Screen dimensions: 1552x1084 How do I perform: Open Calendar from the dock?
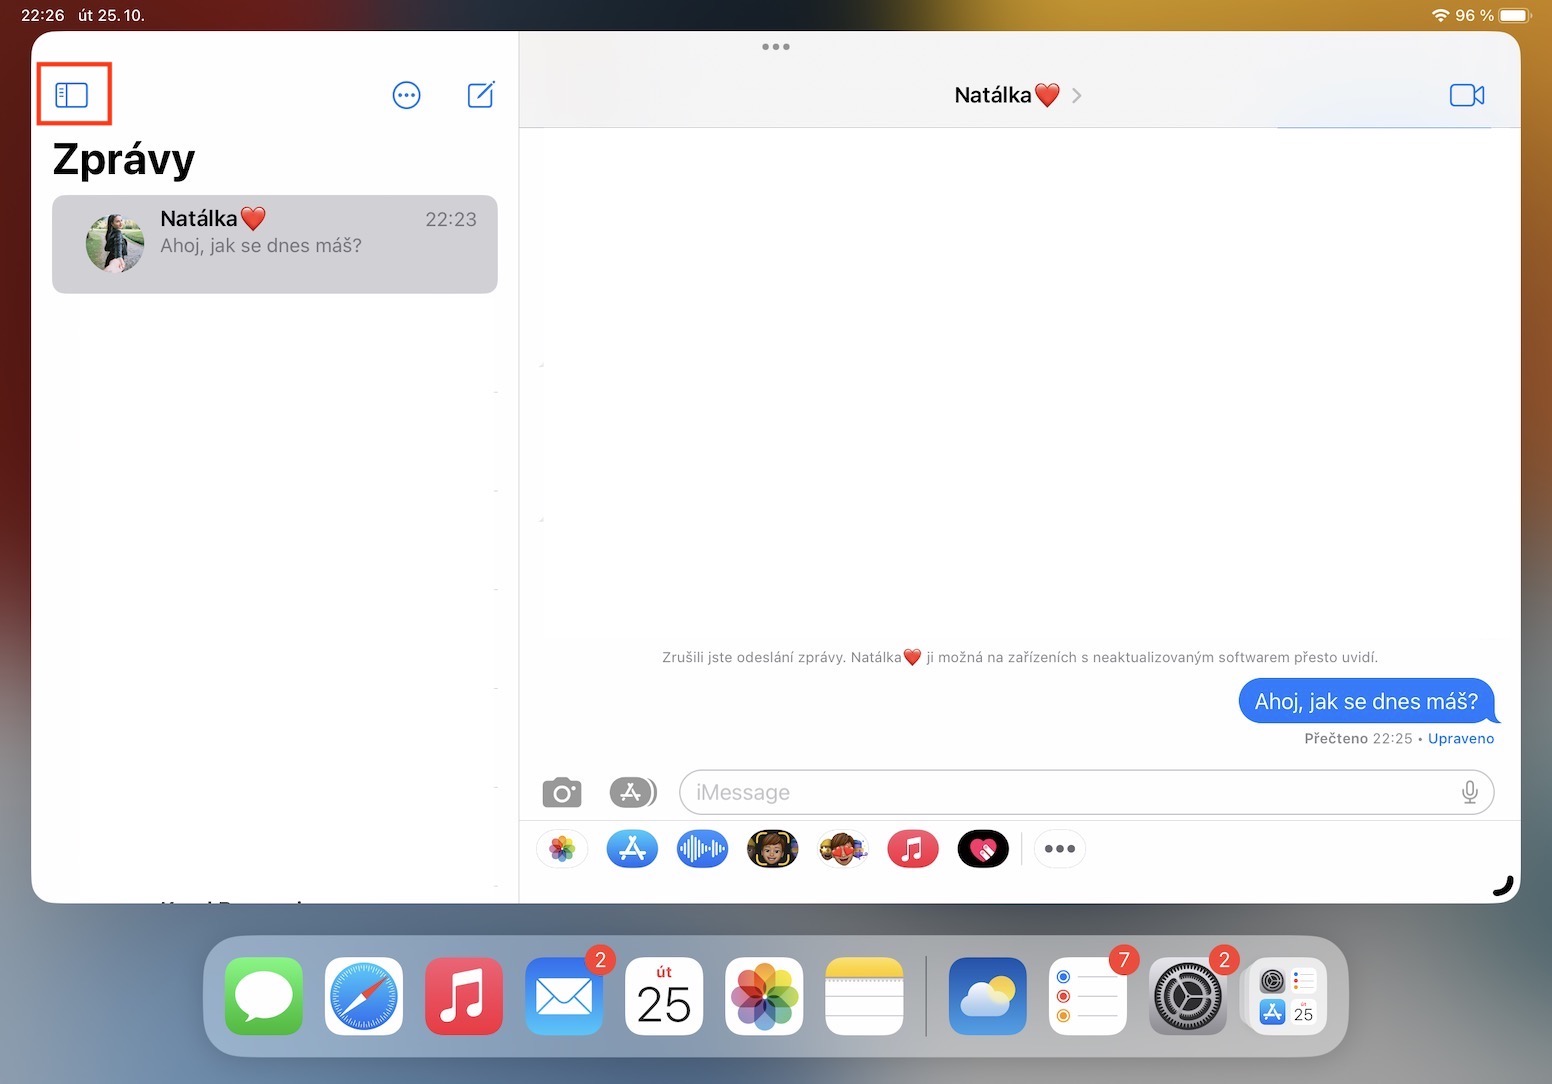click(664, 996)
